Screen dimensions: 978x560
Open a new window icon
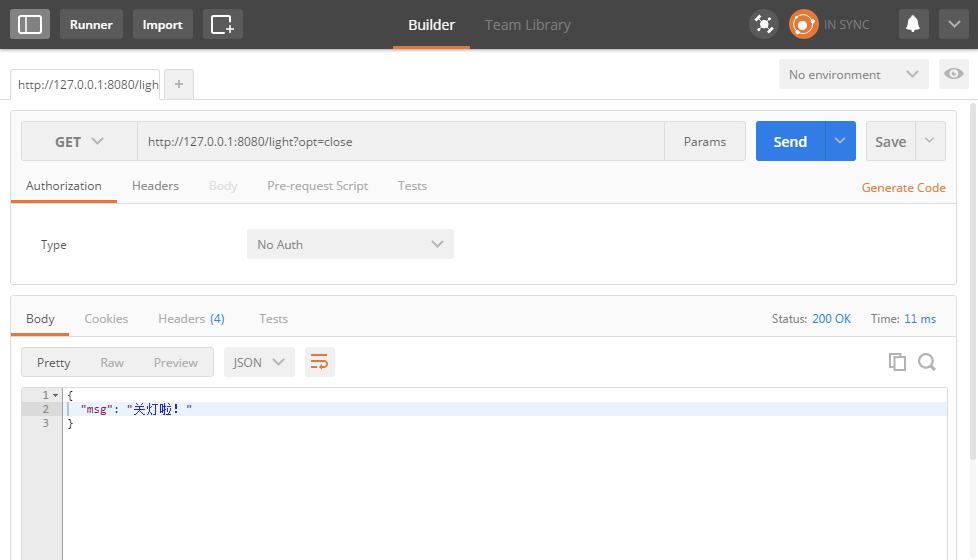click(x=222, y=24)
